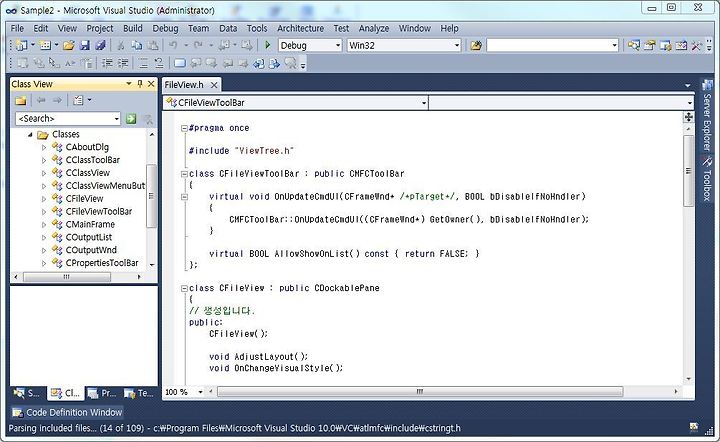Toggle a bookmark with the rectangle icon

[180, 63]
